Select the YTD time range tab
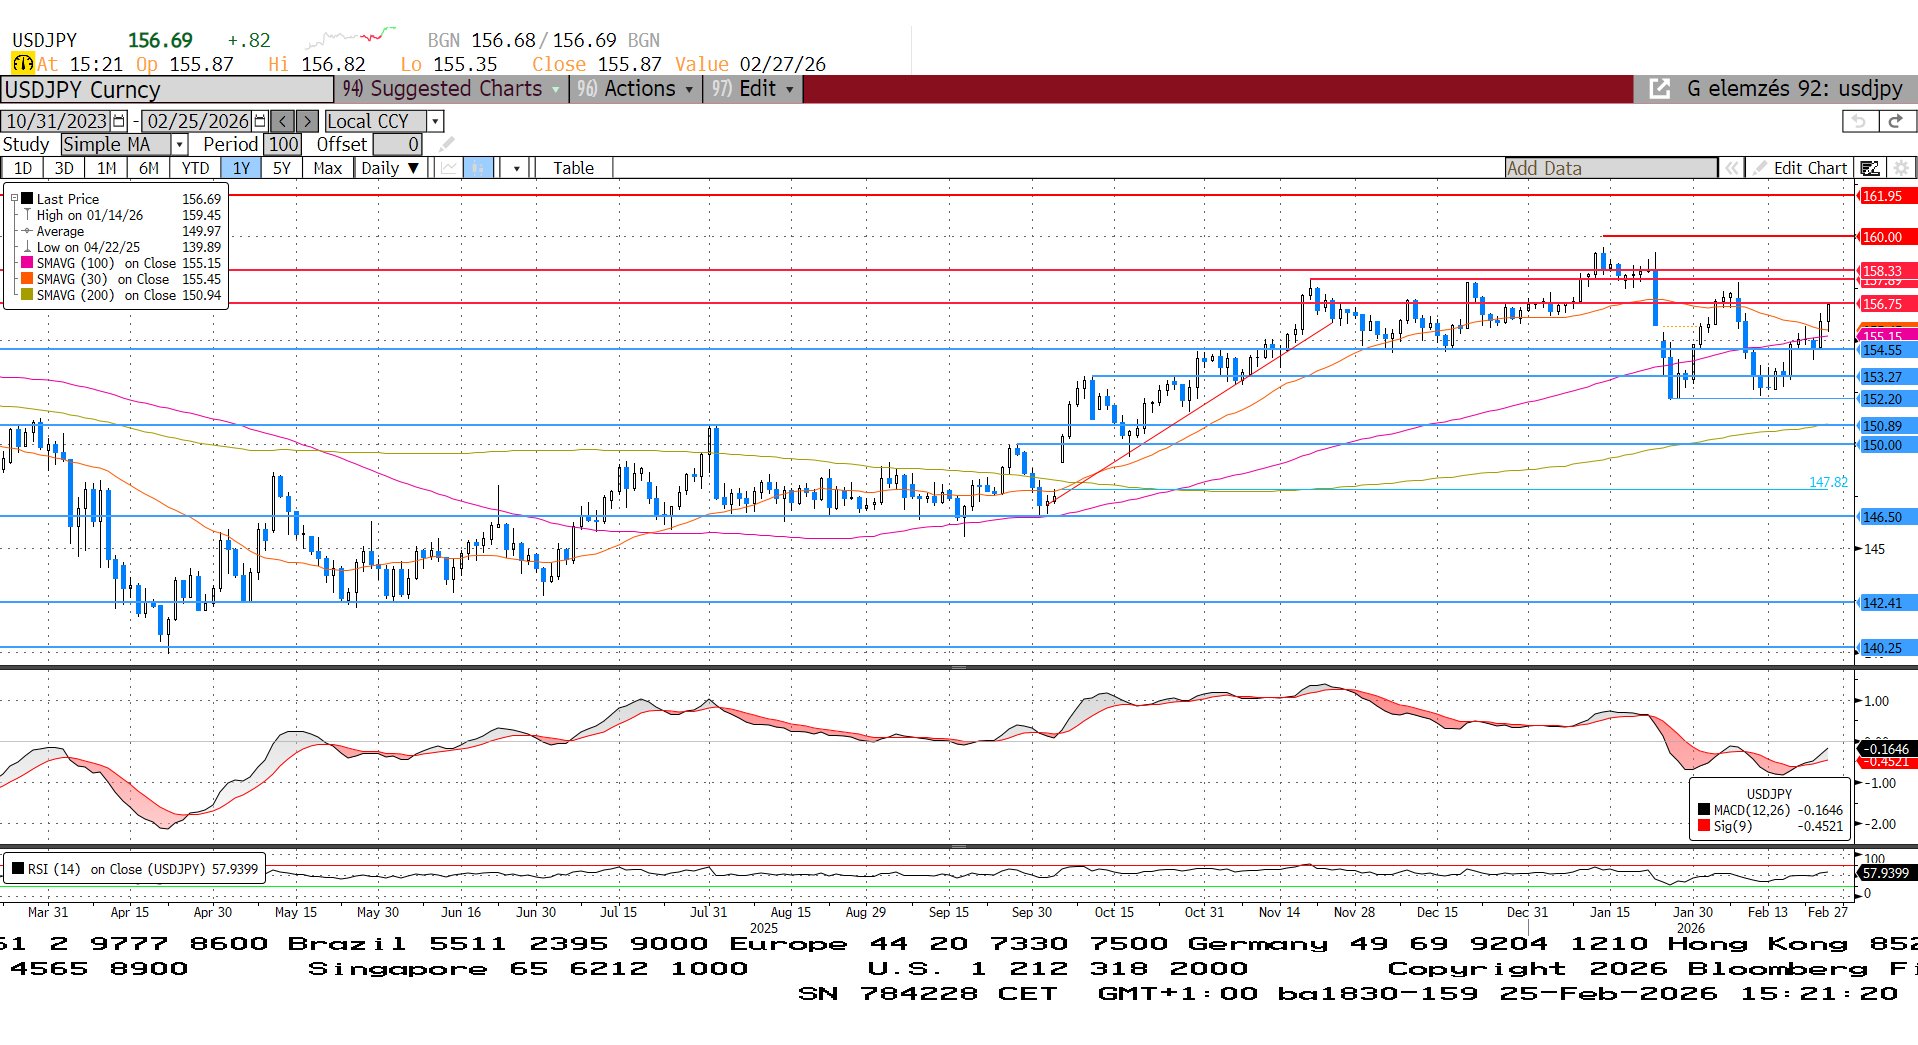The image size is (1918, 1045). pos(195,168)
